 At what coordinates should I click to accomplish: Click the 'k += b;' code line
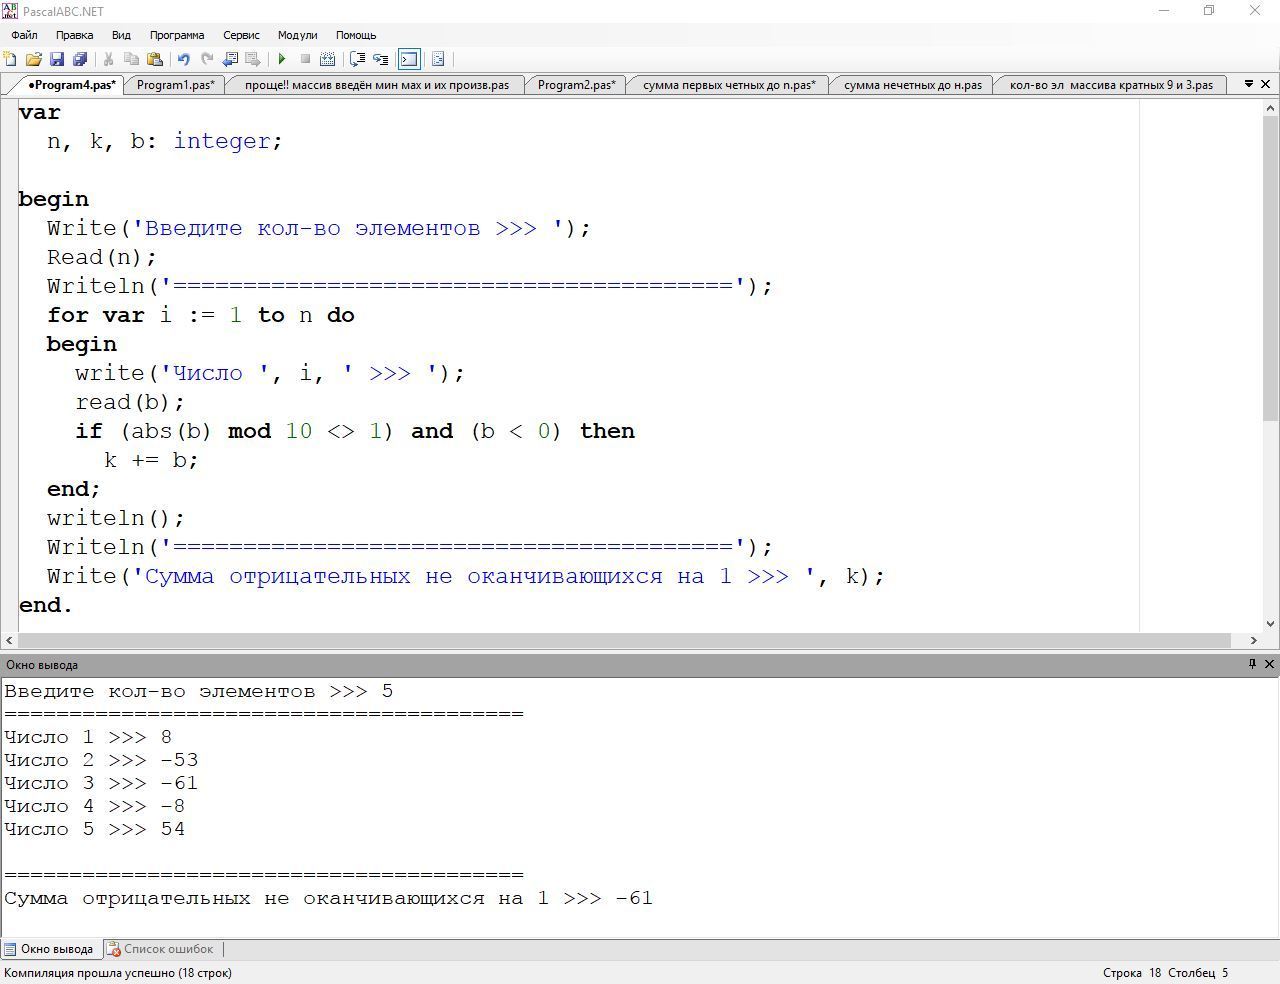point(151,460)
